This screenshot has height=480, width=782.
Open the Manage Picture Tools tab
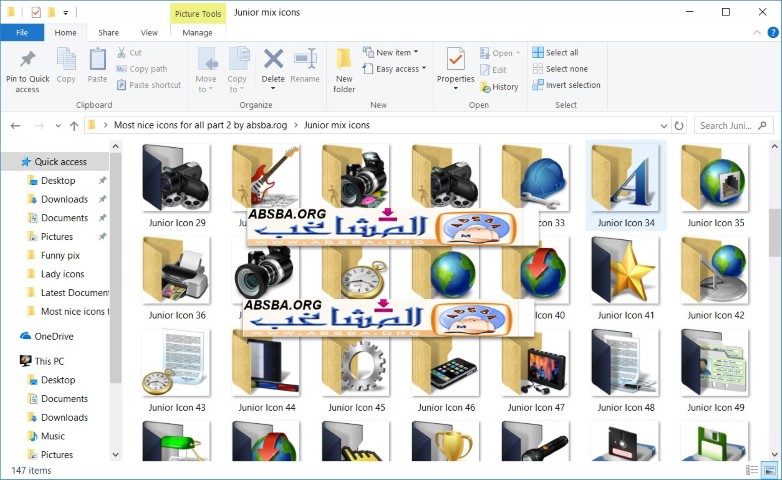point(197,32)
